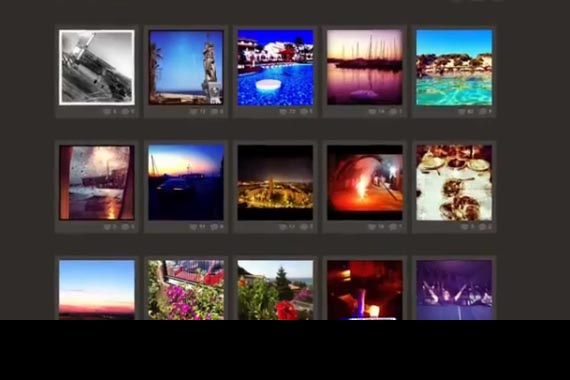
Task: Click the likes icon under the fireworks photo
Action: point(372,227)
